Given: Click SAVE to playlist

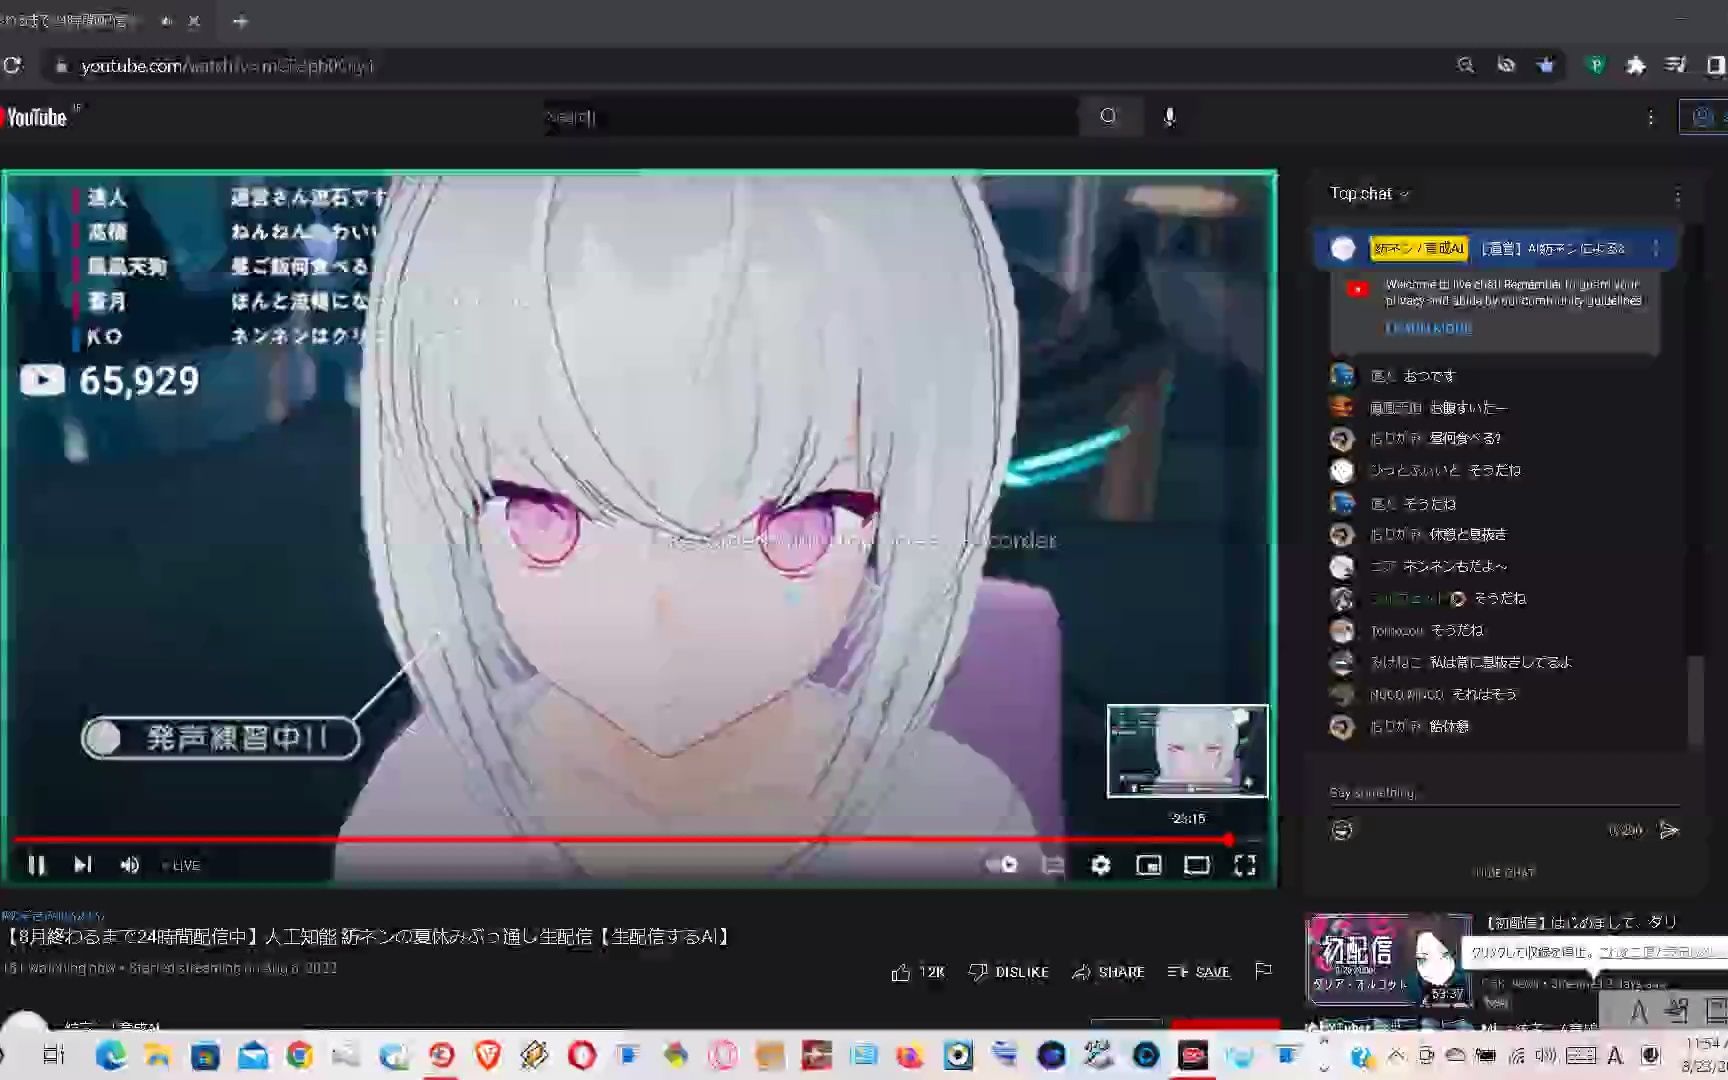Looking at the screenshot, I should pos(1198,972).
